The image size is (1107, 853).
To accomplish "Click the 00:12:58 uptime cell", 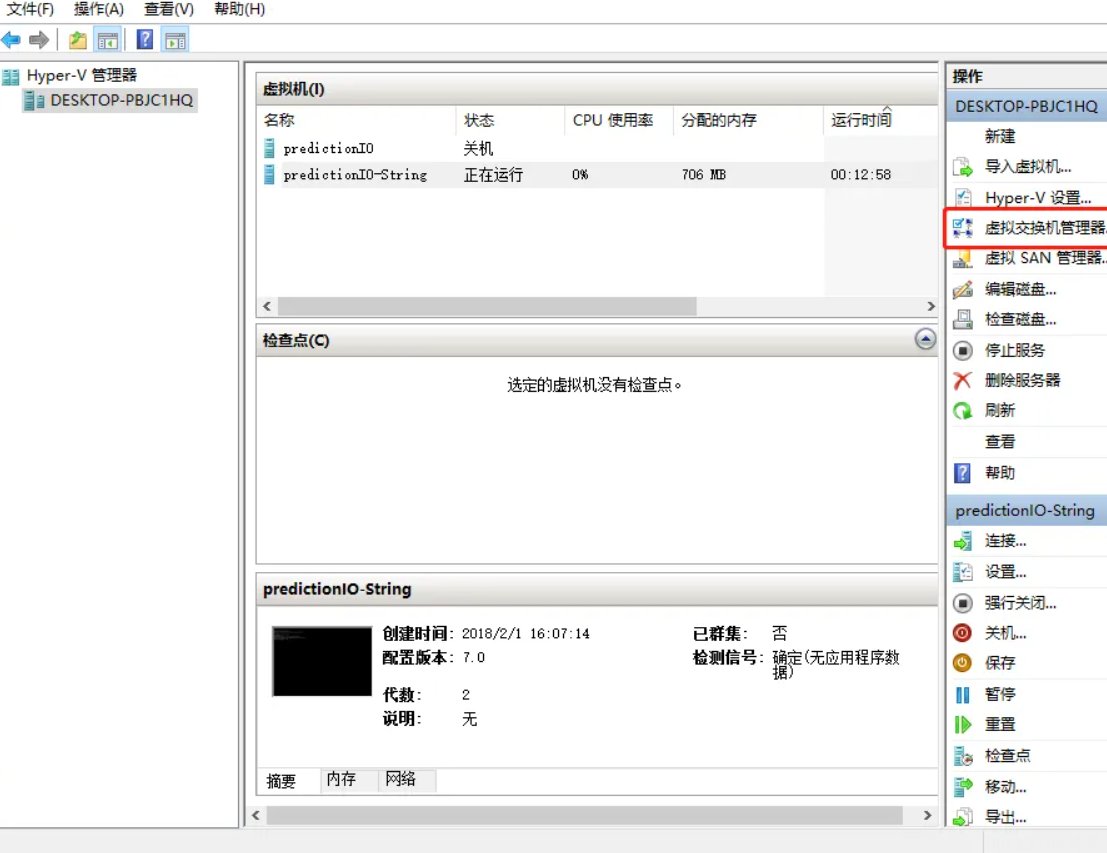I will click(861, 174).
